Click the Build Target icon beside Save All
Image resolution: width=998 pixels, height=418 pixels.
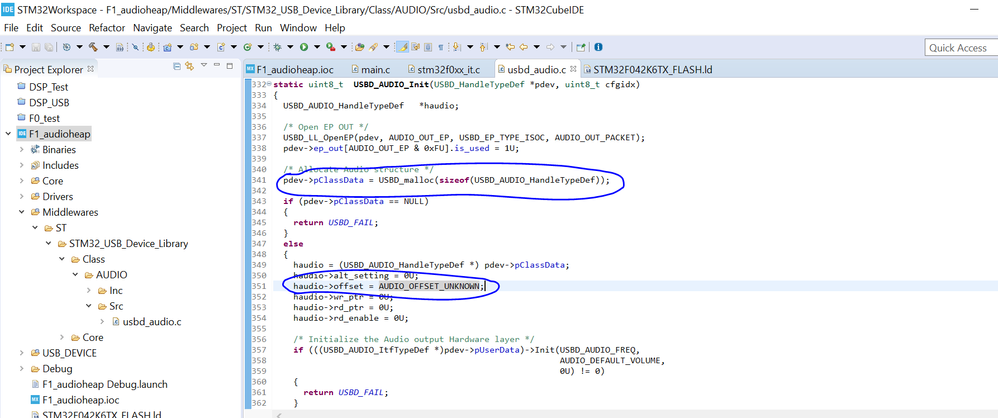tap(66, 47)
